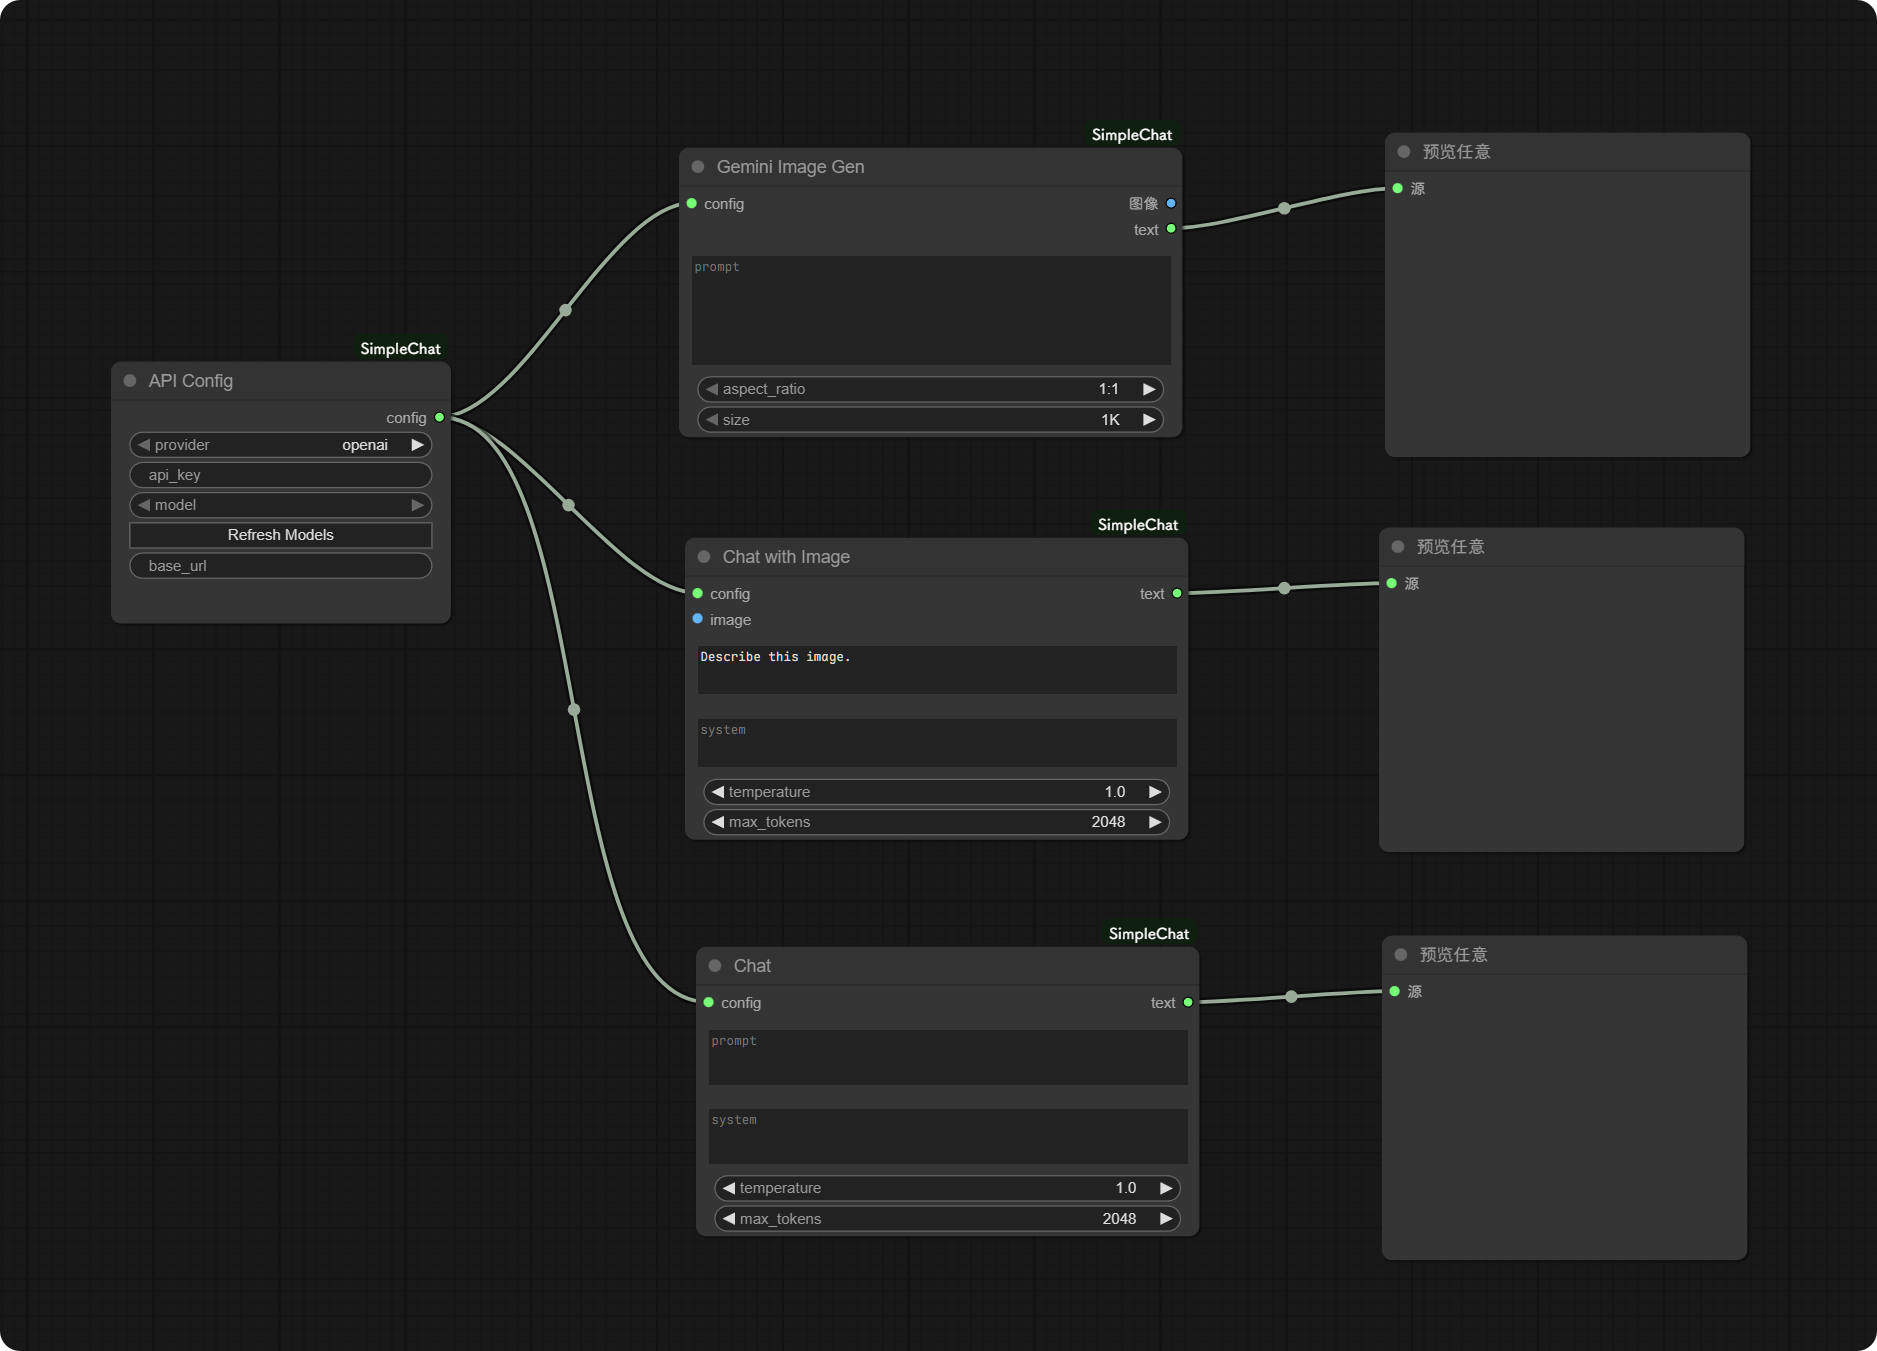This screenshot has width=1877, height=1351.
Task: Collapse the Chat with Image node dot
Action: pos(704,557)
